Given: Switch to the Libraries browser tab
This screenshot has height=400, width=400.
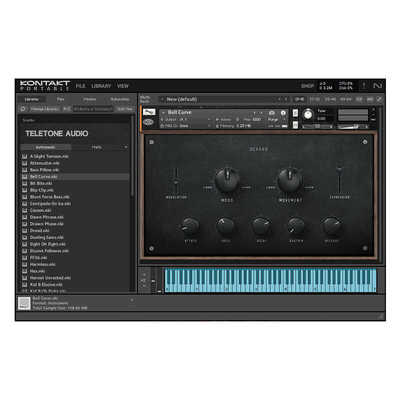Looking at the screenshot, I should [x=32, y=99].
